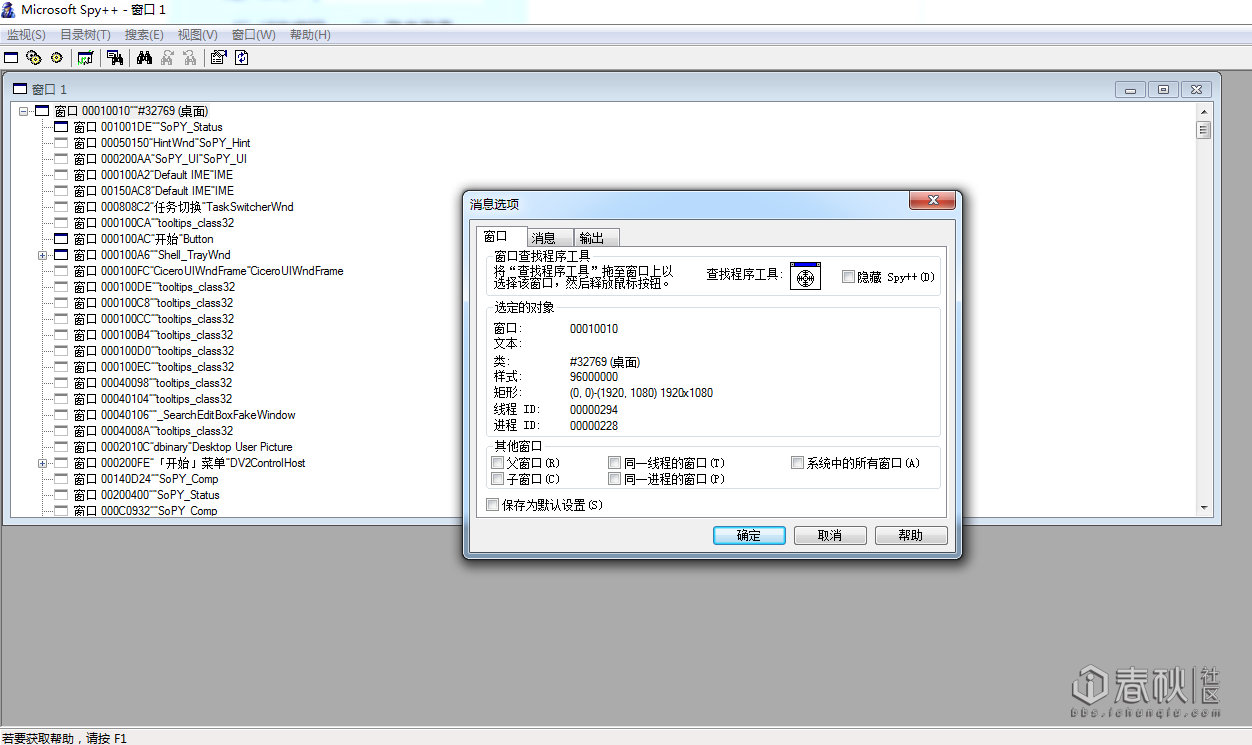Click the binoculars Search icon
The height and width of the screenshot is (745, 1252).
pos(144,58)
